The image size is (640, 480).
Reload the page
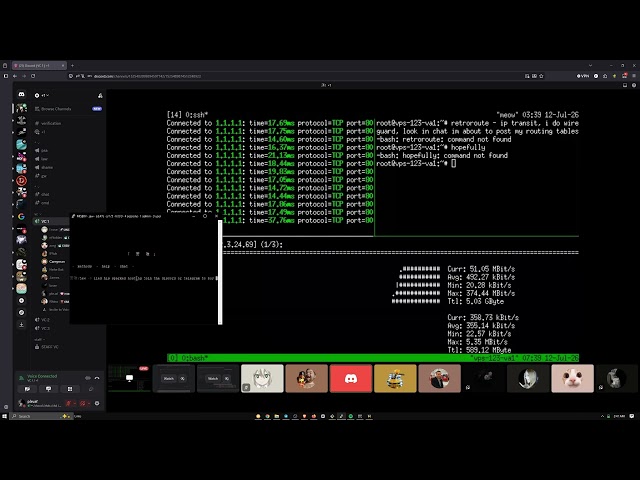coord(33,76)
